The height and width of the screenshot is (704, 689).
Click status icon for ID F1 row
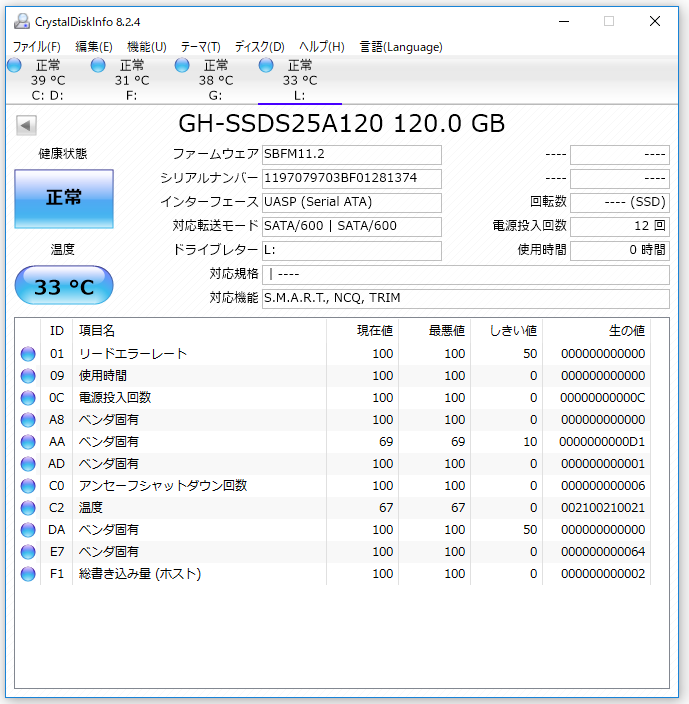coord(28,574)
